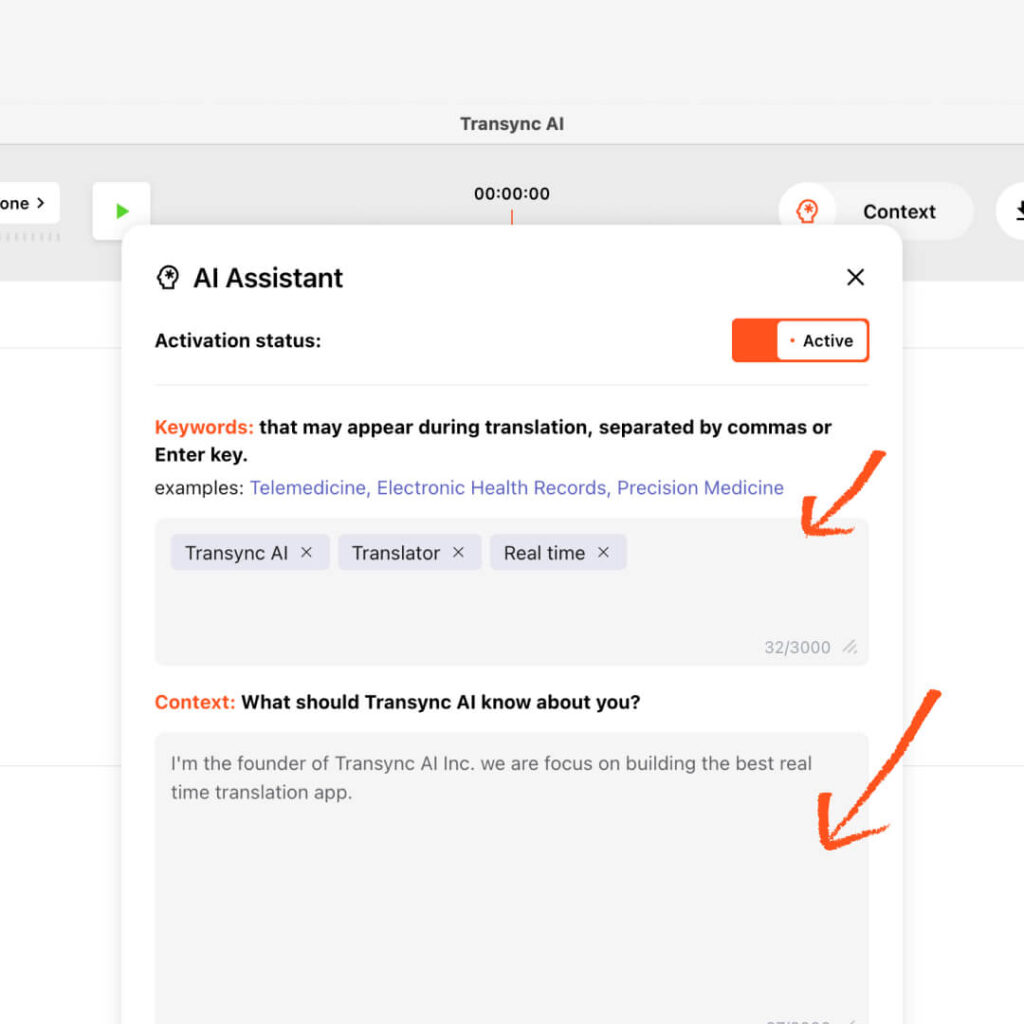1024x1024 pixels.
Task: Expand the microphone source dropdown chevron
Action: click(41, 203)
